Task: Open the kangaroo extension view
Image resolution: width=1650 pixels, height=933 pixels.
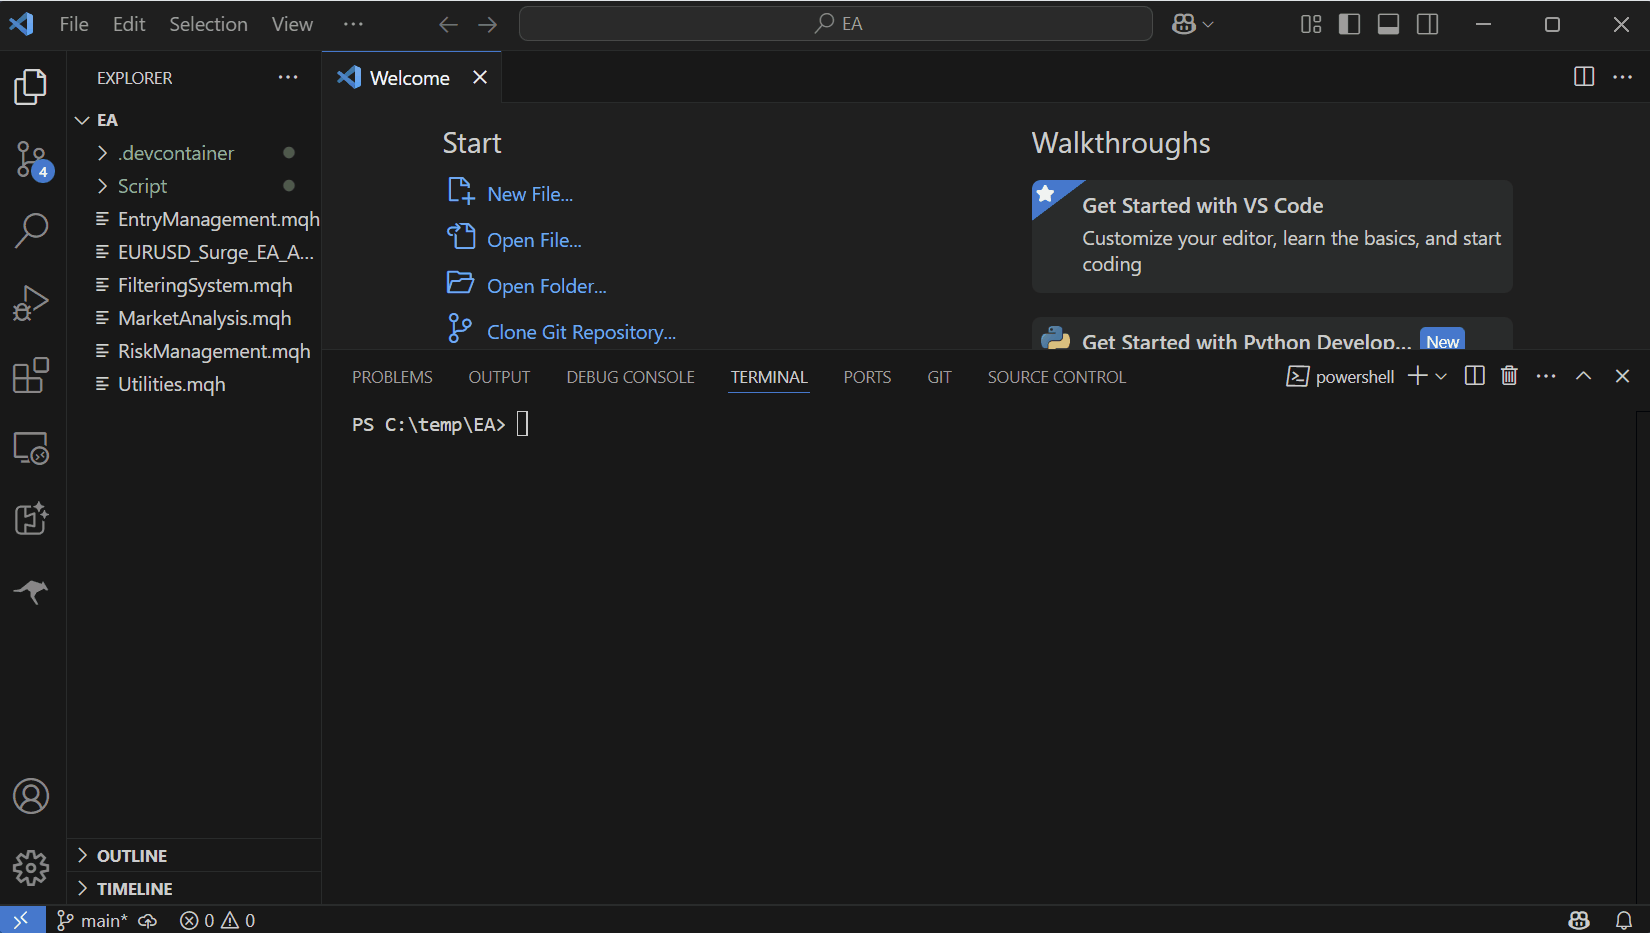Action: point(31,591)
